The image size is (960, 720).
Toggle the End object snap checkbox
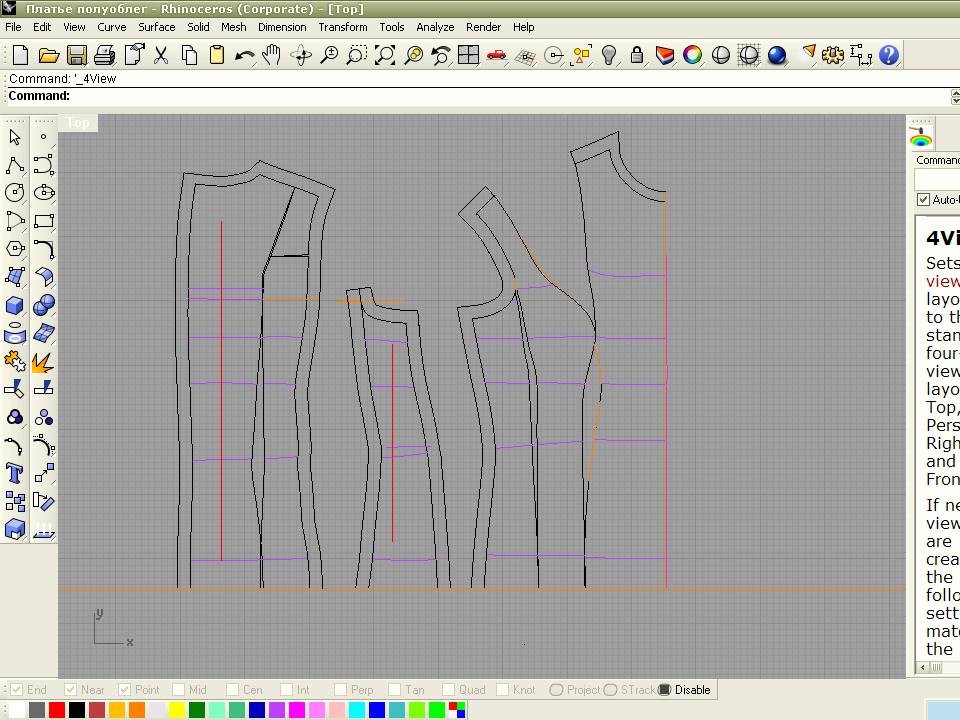[17, 690]
